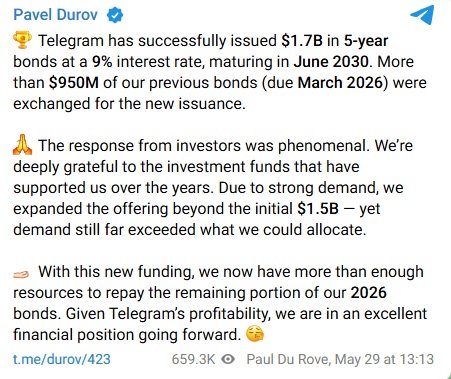This screenshot has width=451, height=379.
Task: Click the praying hands emoji
Action: (22, 145)
